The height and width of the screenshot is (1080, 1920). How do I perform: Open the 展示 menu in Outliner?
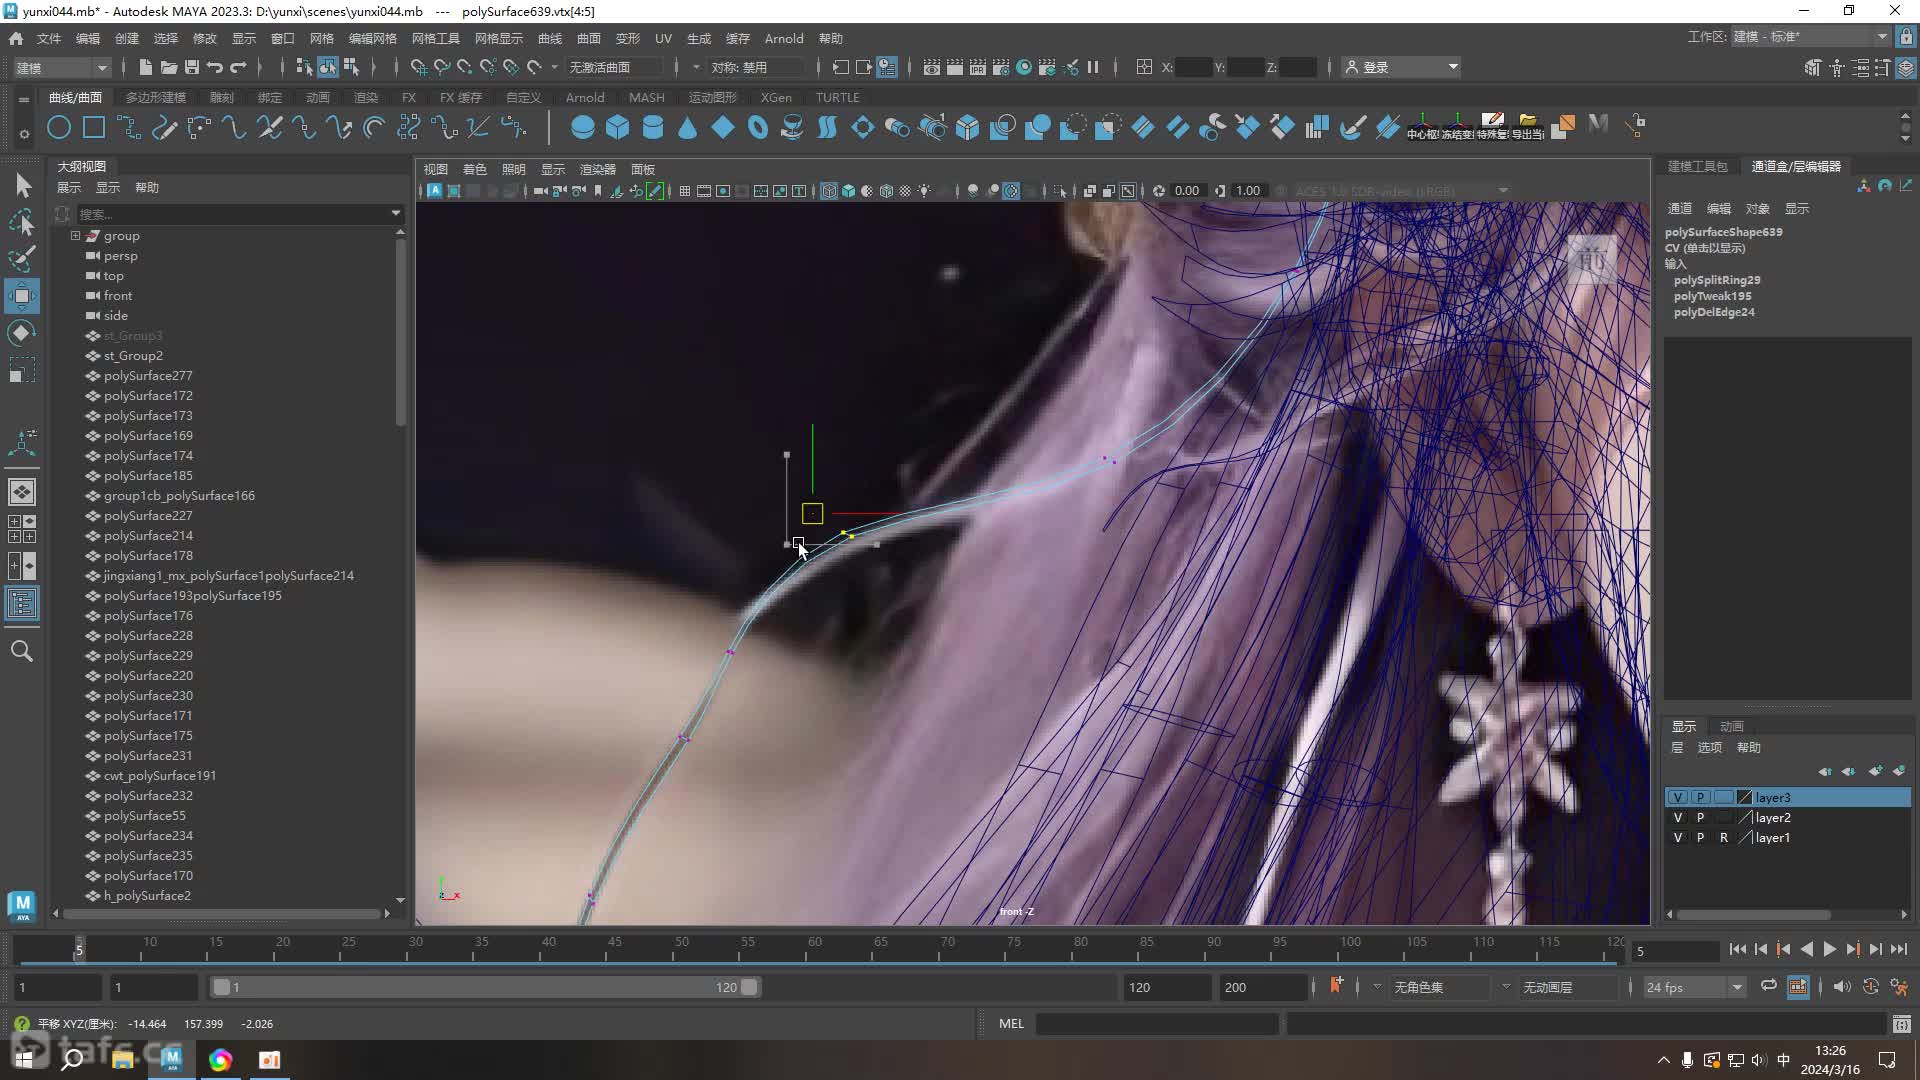click(x=69, y=187)
